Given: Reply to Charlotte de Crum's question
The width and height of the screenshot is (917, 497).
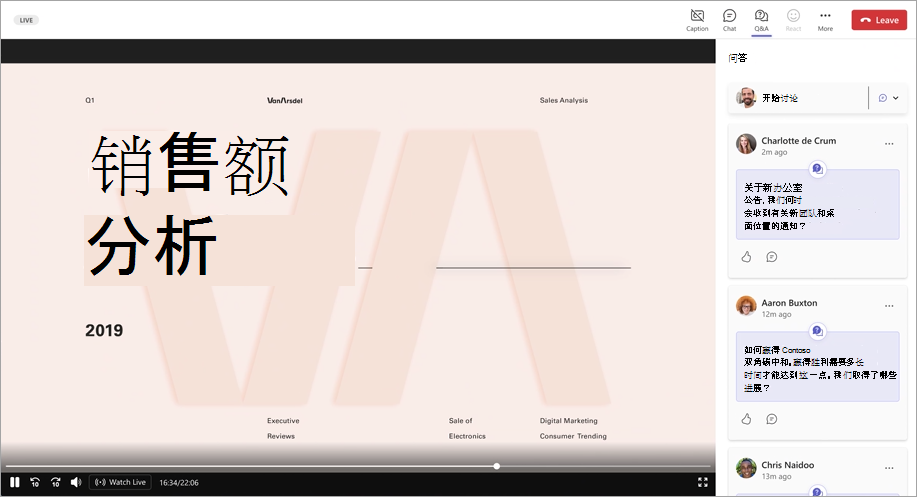Looking at the screenshot, I should [x=772, y=257].
